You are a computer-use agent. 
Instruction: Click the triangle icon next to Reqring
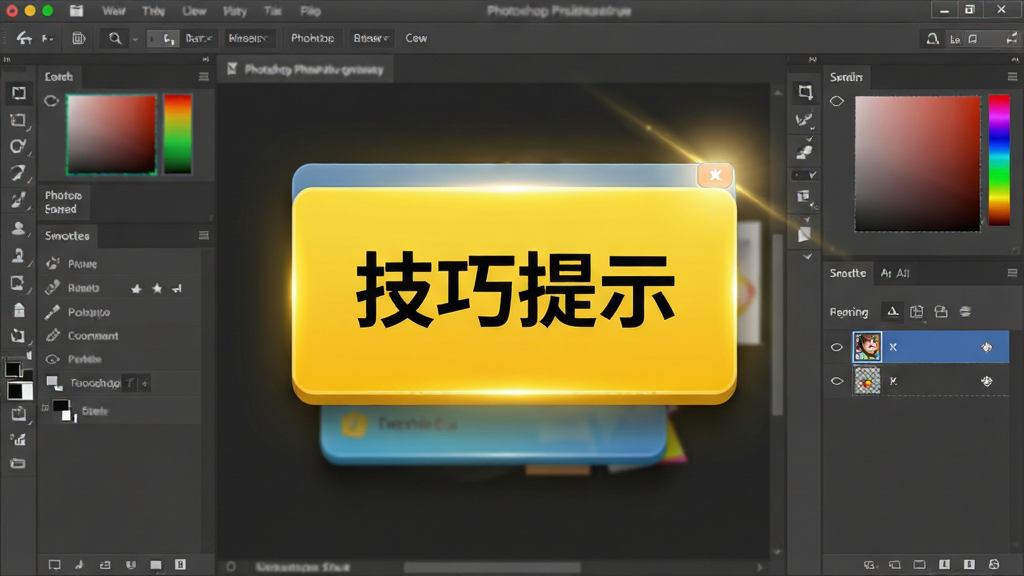coord(892,312)
